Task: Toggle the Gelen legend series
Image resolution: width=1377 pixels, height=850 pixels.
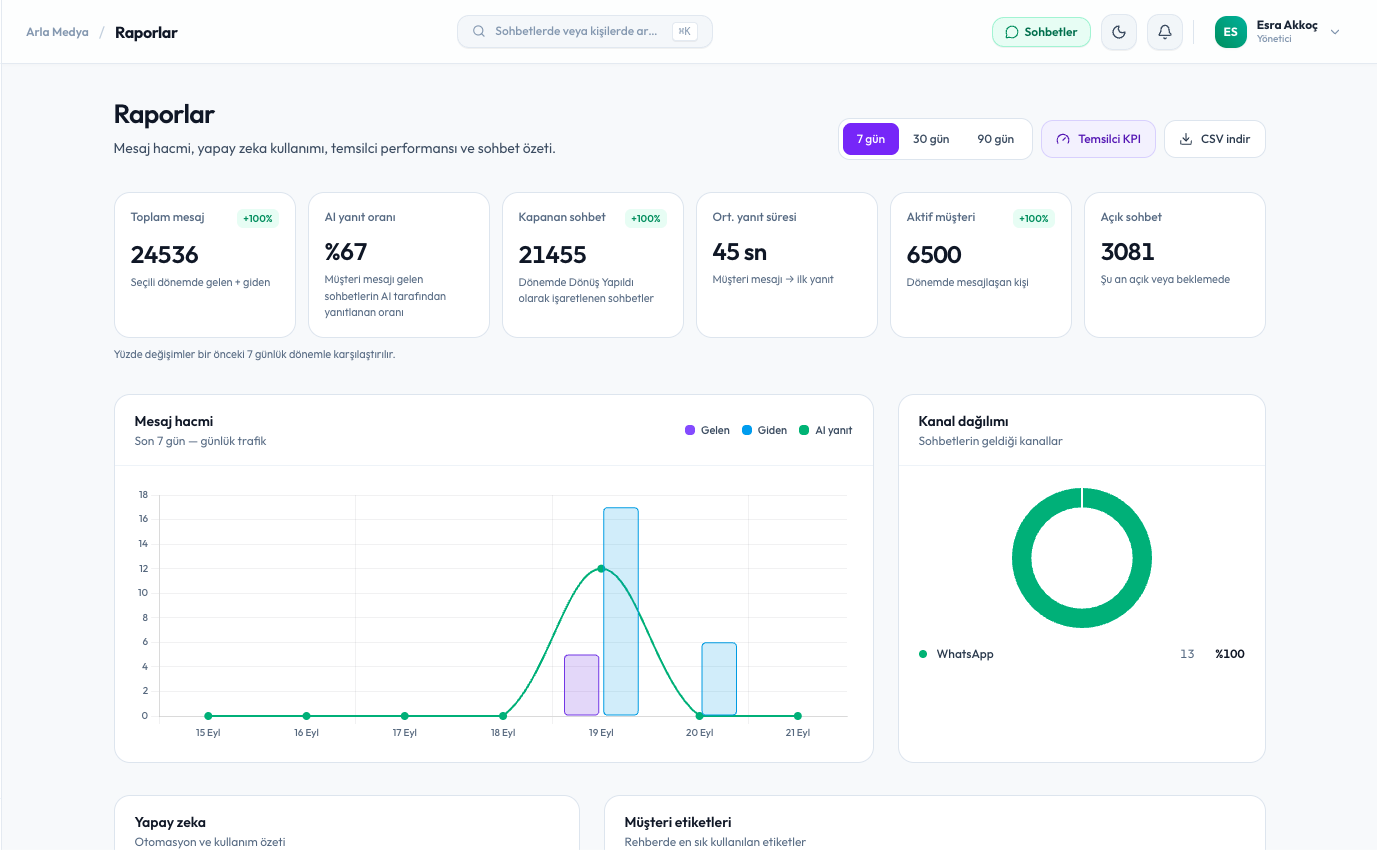Action: (x=707, y=430)
